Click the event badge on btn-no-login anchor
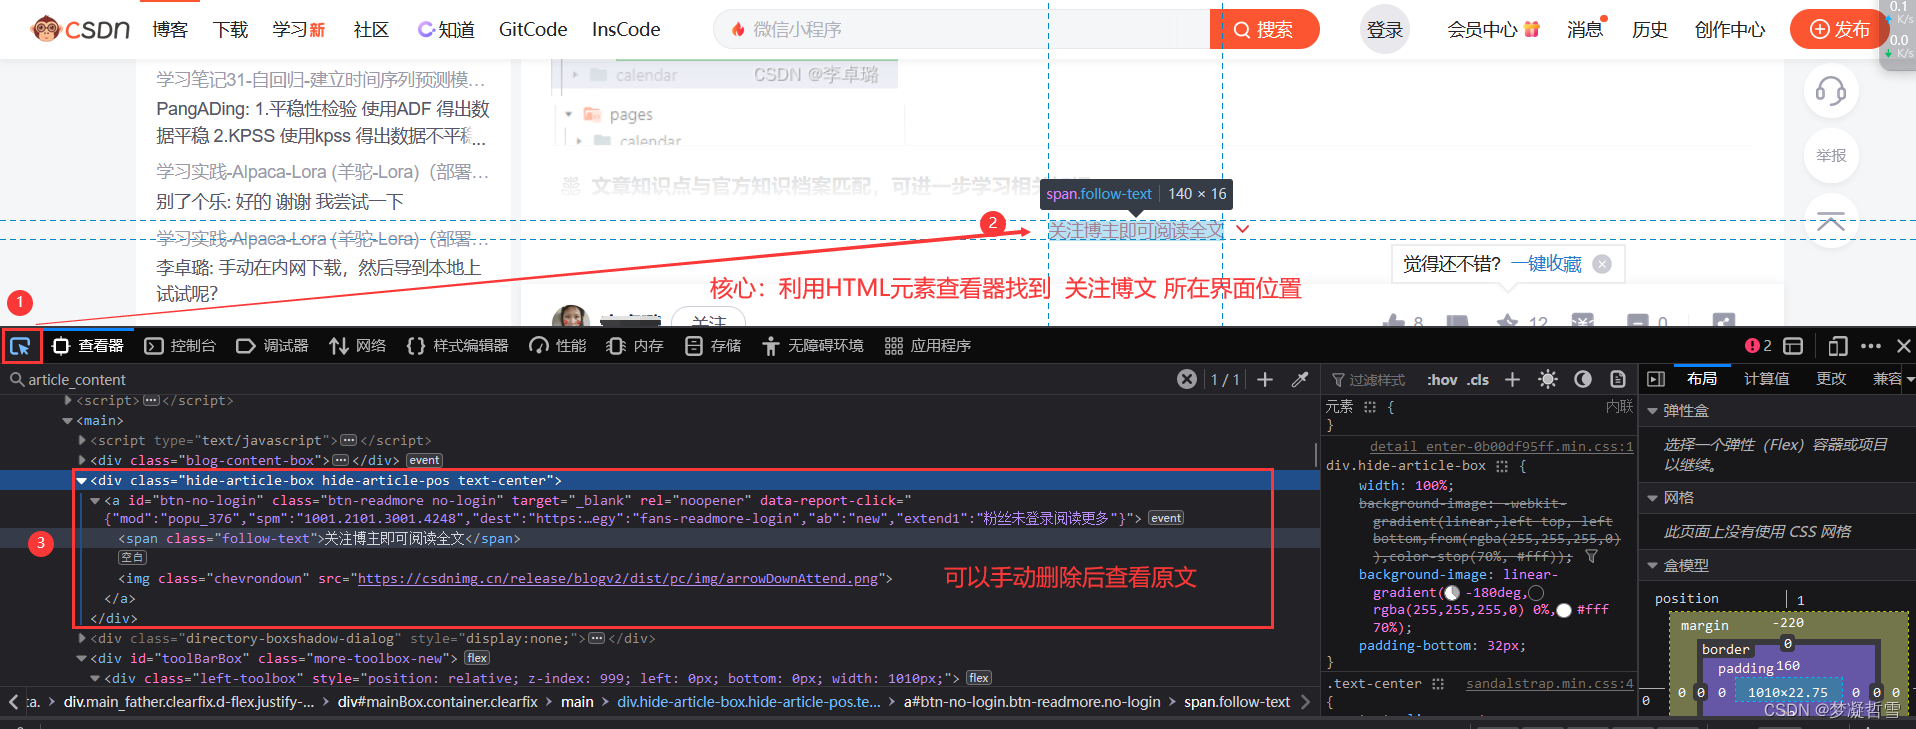The width and height of the screenshot is (1916, 729). point(1166,518)
